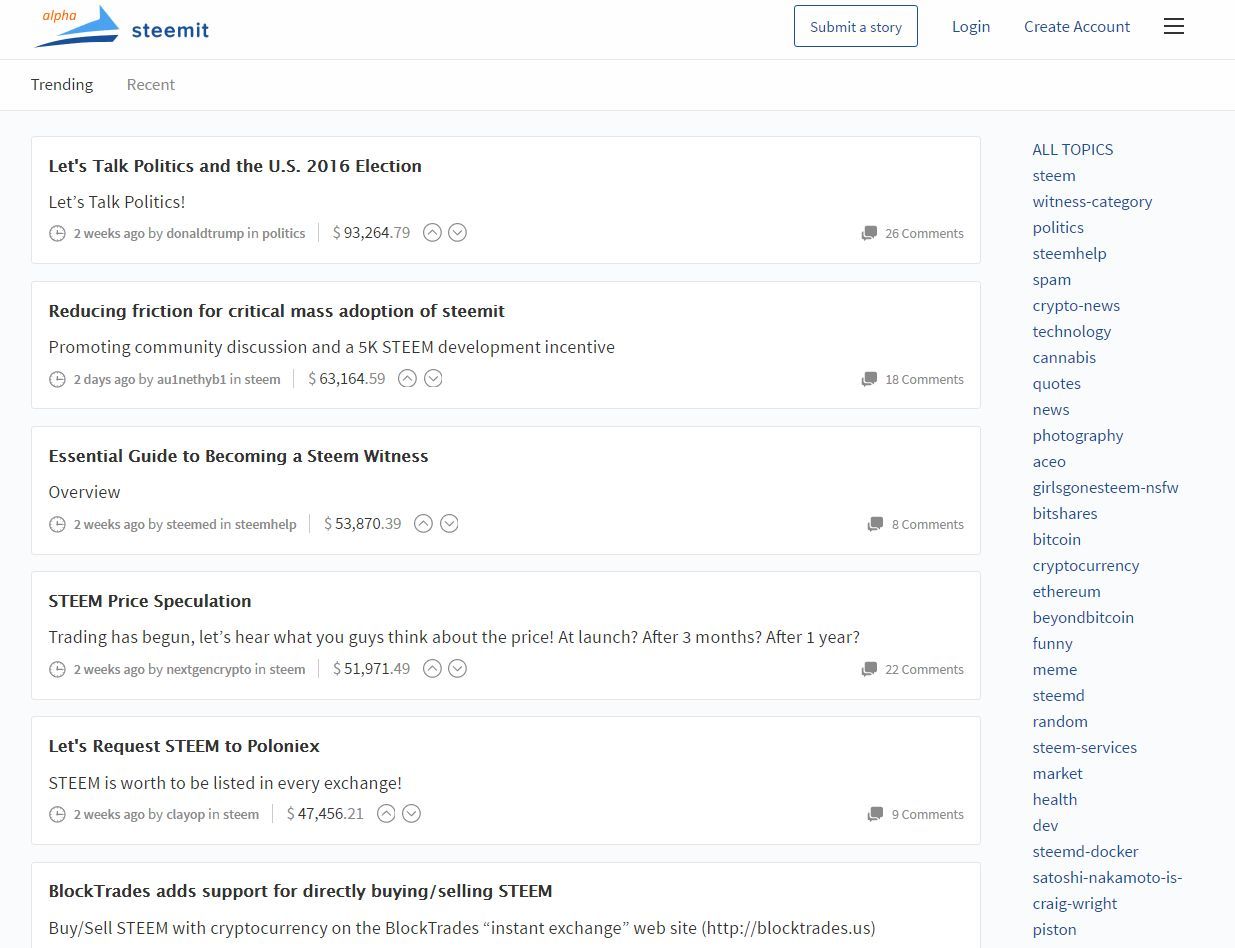This screenshot has width=1235, height=948.
Task: Filter by the steemd-docker topic
Action: click(x=1086, y=852)
